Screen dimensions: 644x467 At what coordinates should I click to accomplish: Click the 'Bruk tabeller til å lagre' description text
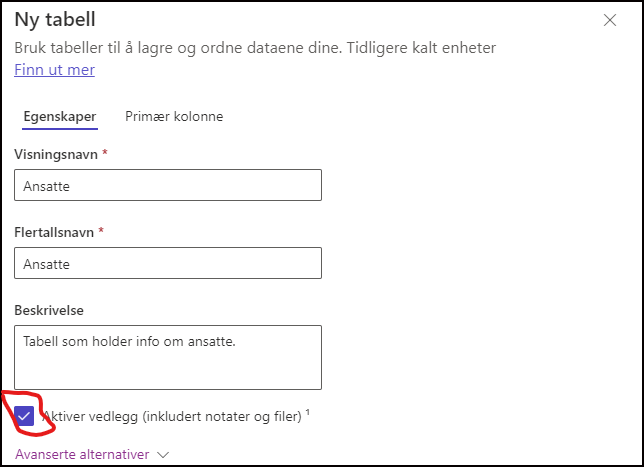pos(255,48)
